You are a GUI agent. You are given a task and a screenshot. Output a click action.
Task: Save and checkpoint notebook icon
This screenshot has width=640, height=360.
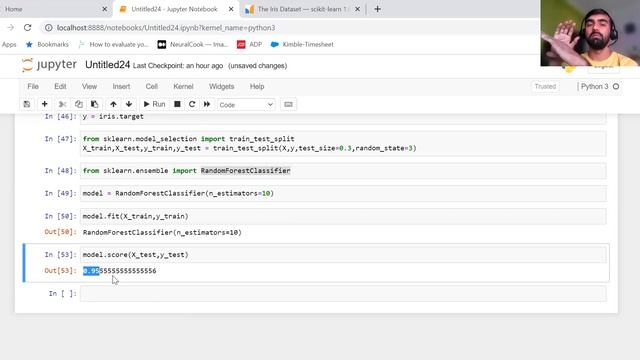pyautogui.click(x=27, y=104)
